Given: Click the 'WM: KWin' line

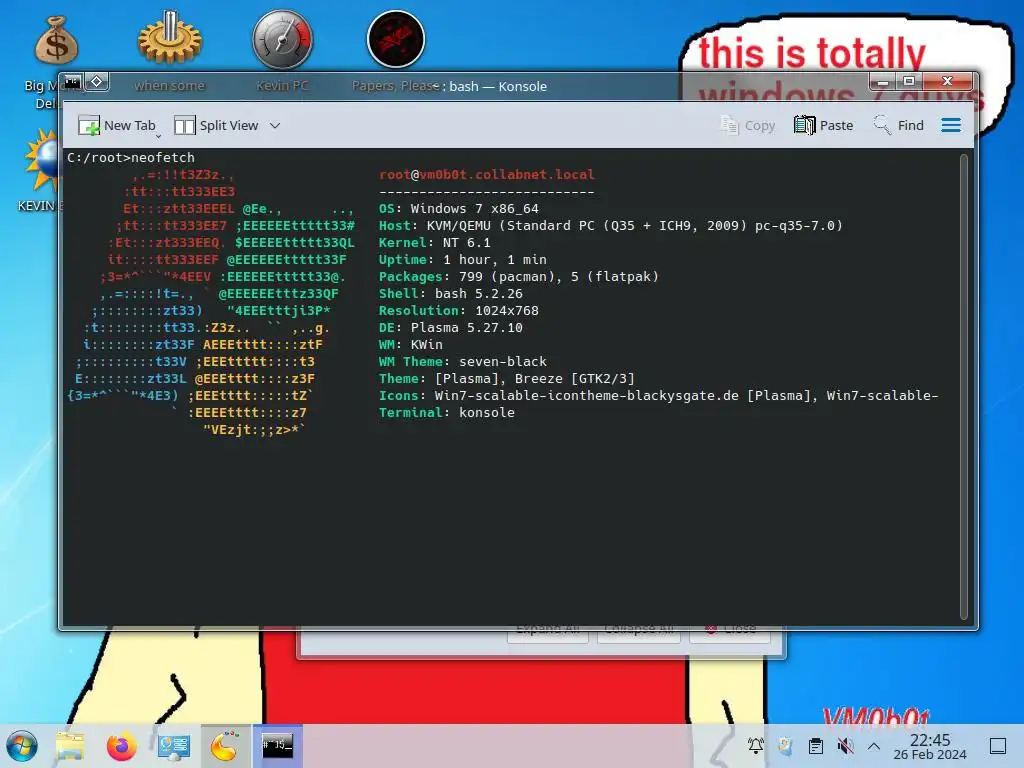Looking at the screenshot, I should pos(411,344).
